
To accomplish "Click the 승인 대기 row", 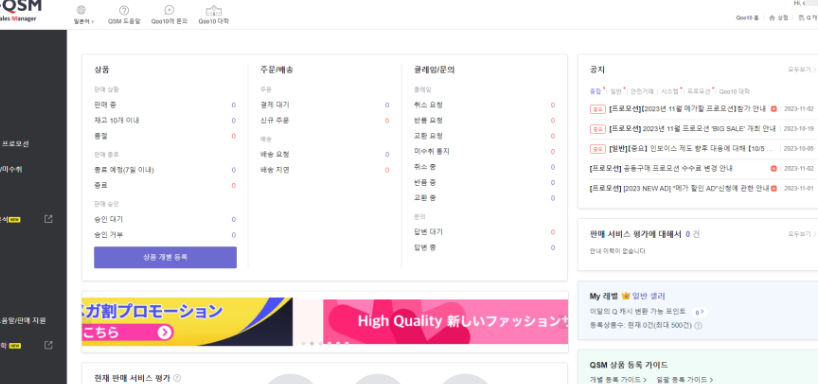I will pos(165,219).
